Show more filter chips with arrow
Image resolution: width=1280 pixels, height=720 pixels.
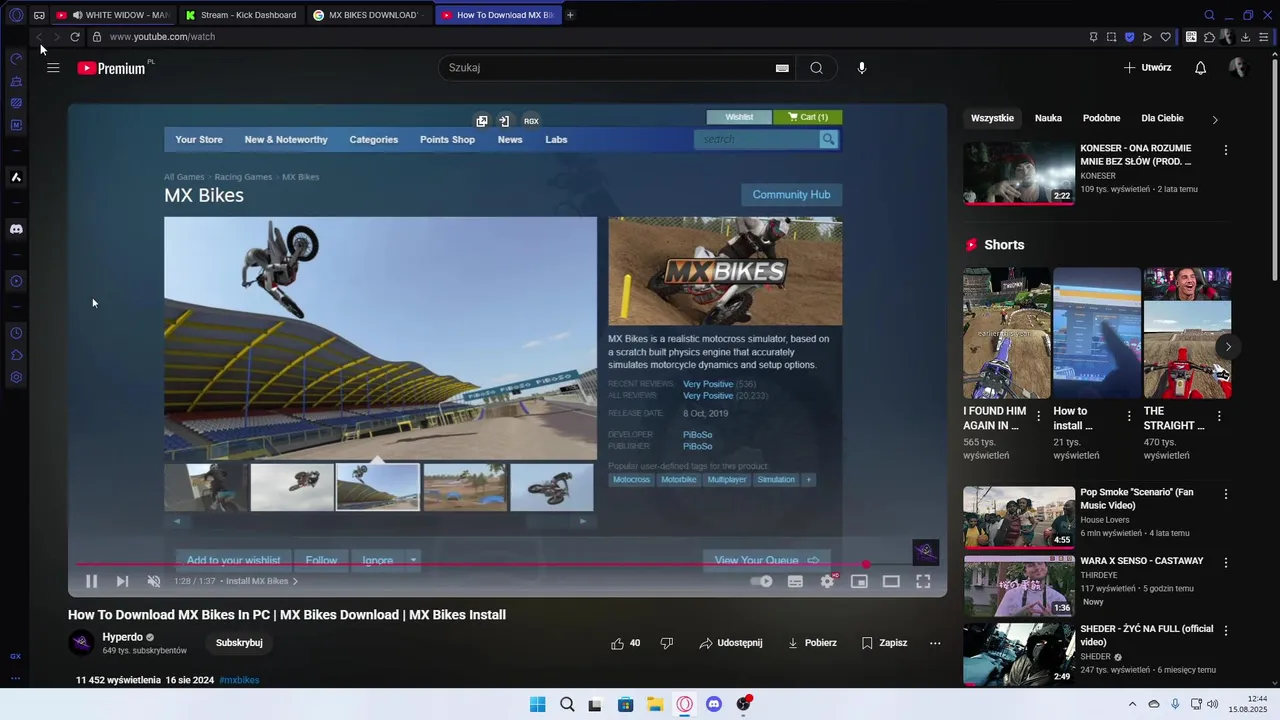point(1215,119)
